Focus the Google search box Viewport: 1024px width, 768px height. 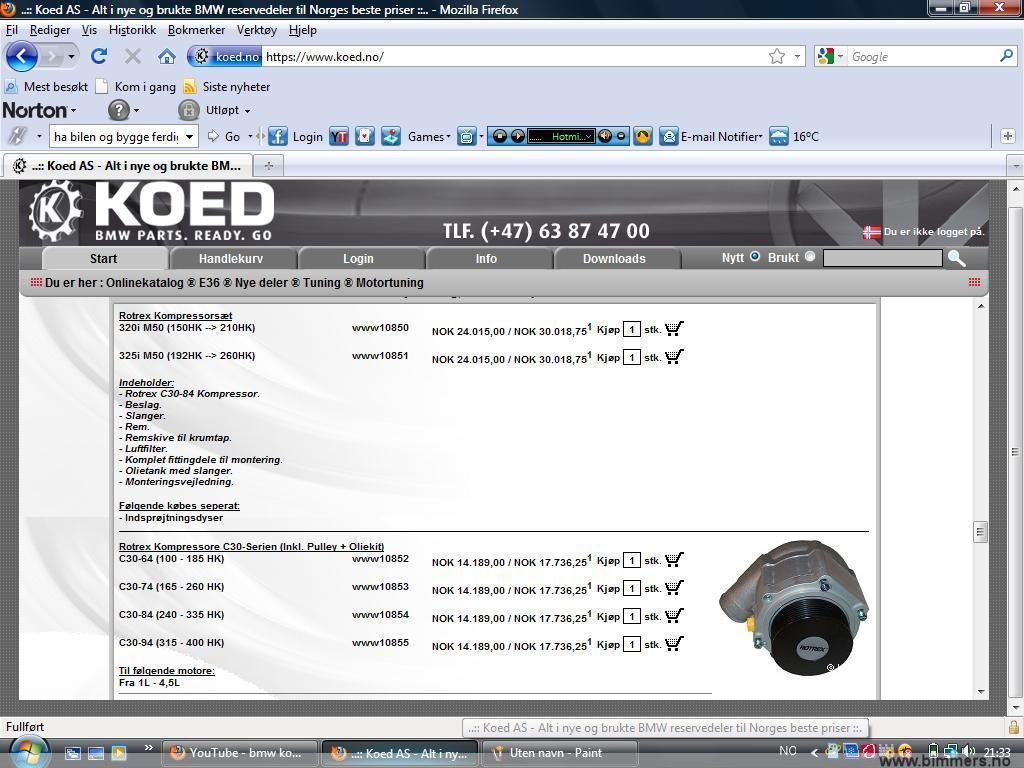click(x=921, y=57)
